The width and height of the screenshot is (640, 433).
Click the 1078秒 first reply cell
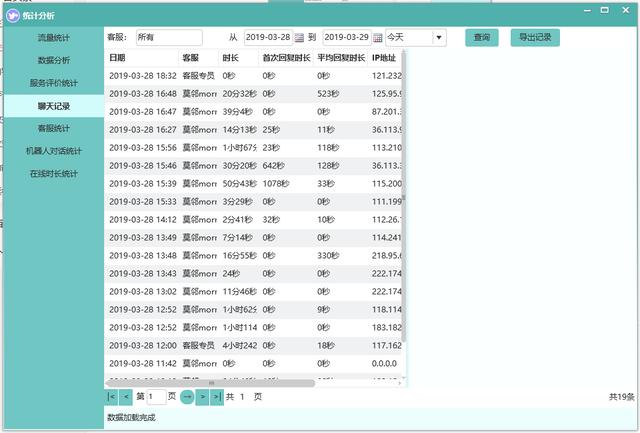(x=276, y=184)
